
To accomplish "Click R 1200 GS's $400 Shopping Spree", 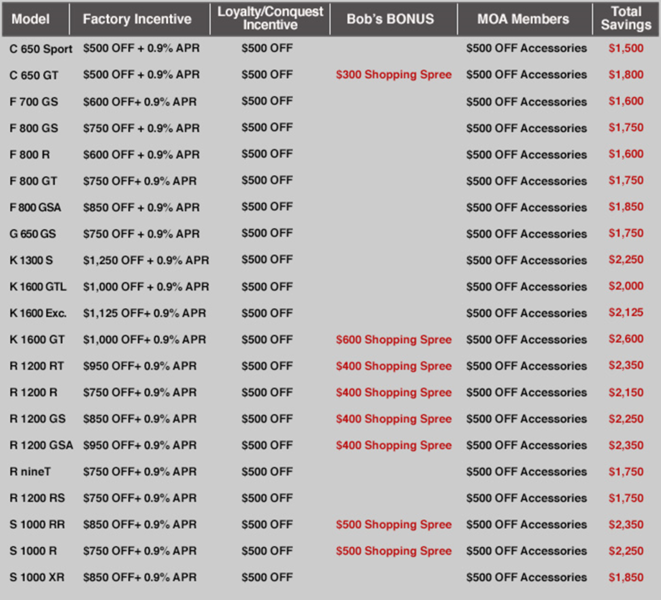I will (x=394, y=419).
